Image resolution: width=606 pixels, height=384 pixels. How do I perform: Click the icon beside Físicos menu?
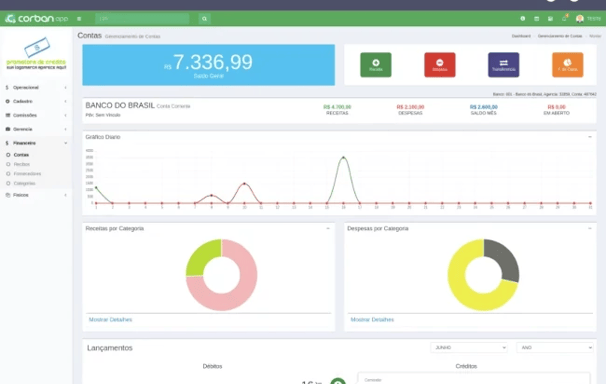pyautogui.click(x=8, y=195)
